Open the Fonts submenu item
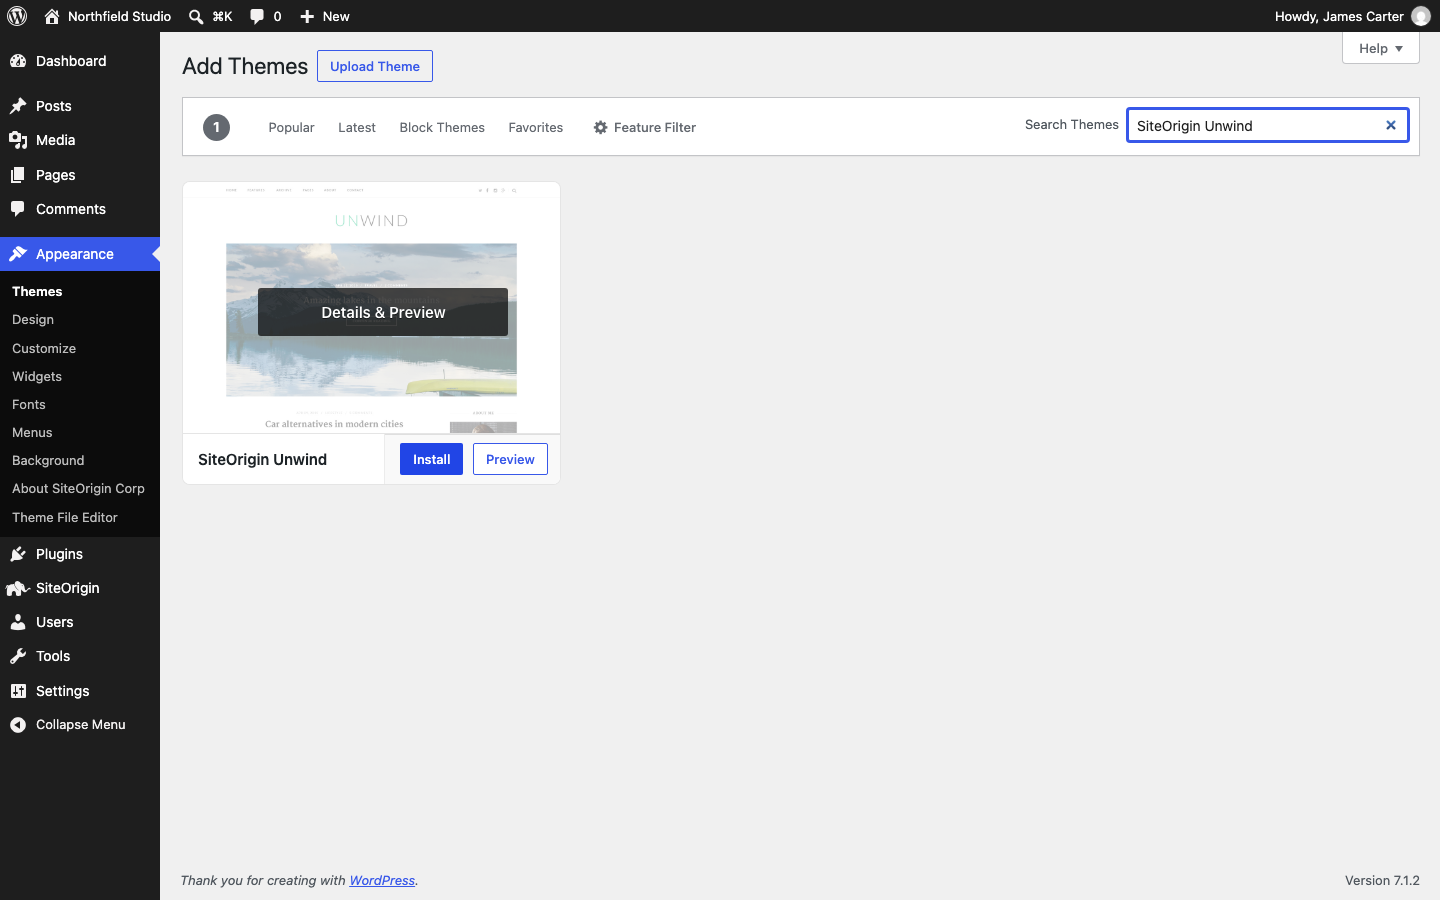1440x900 pixels. coord(29,404)
